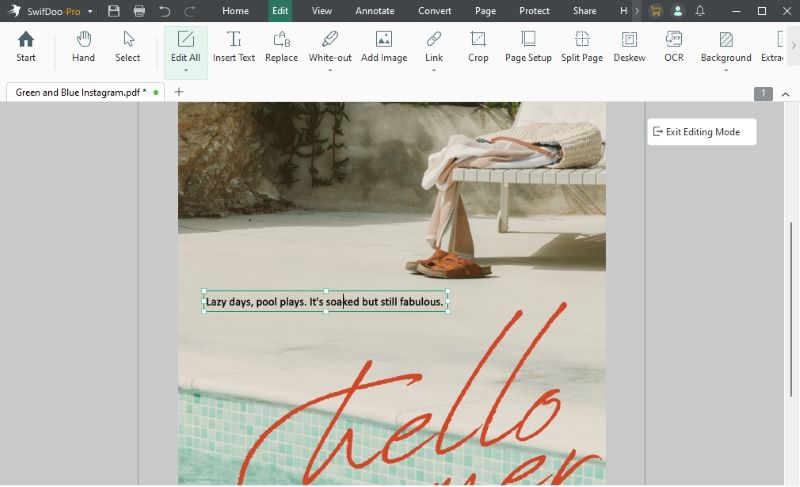
Task: Expand the Edit All dropdown arrow
Action: pyautogui.click(x=186, y=70)
